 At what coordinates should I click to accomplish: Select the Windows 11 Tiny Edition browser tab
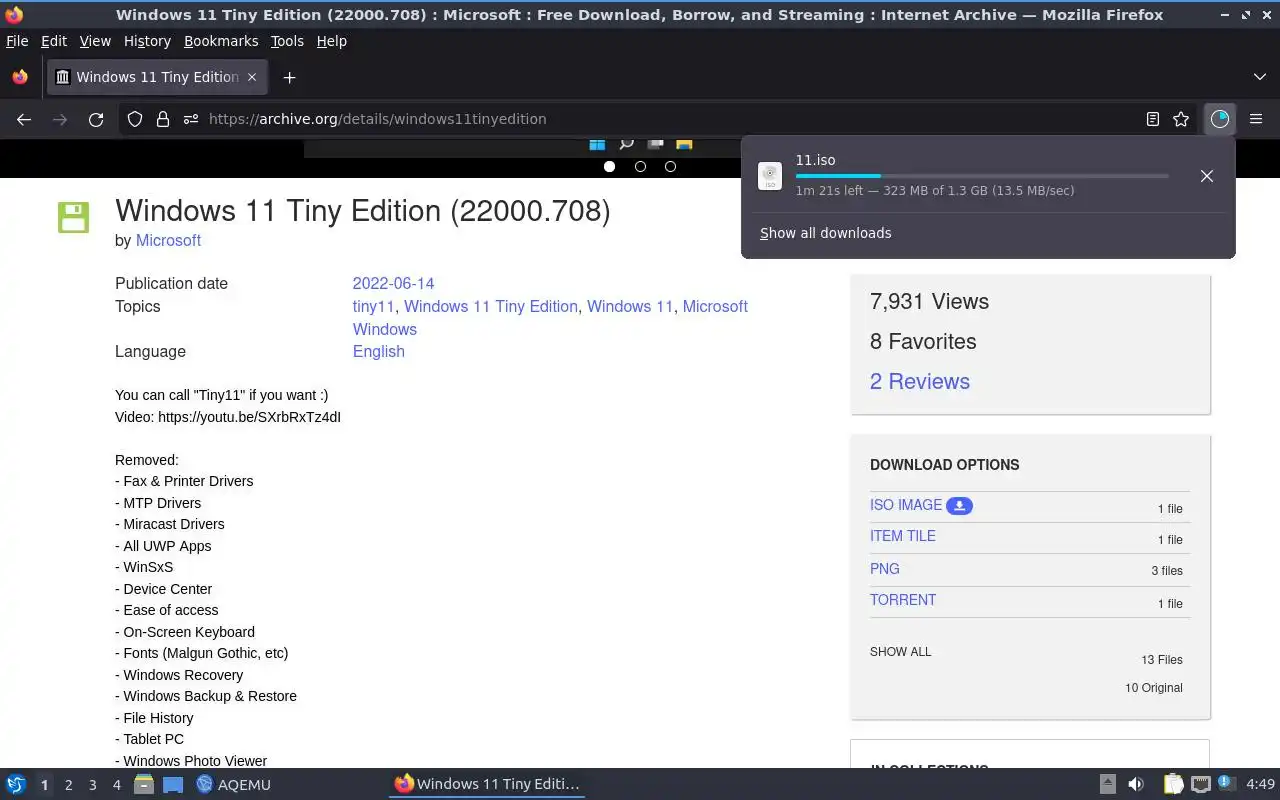[x=157, y=77]
